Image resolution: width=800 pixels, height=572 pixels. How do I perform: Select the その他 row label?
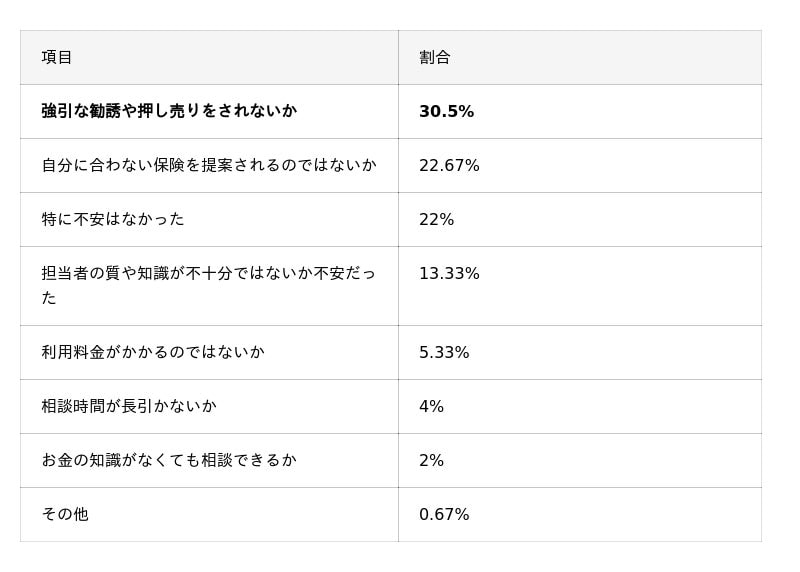point(65,514)
